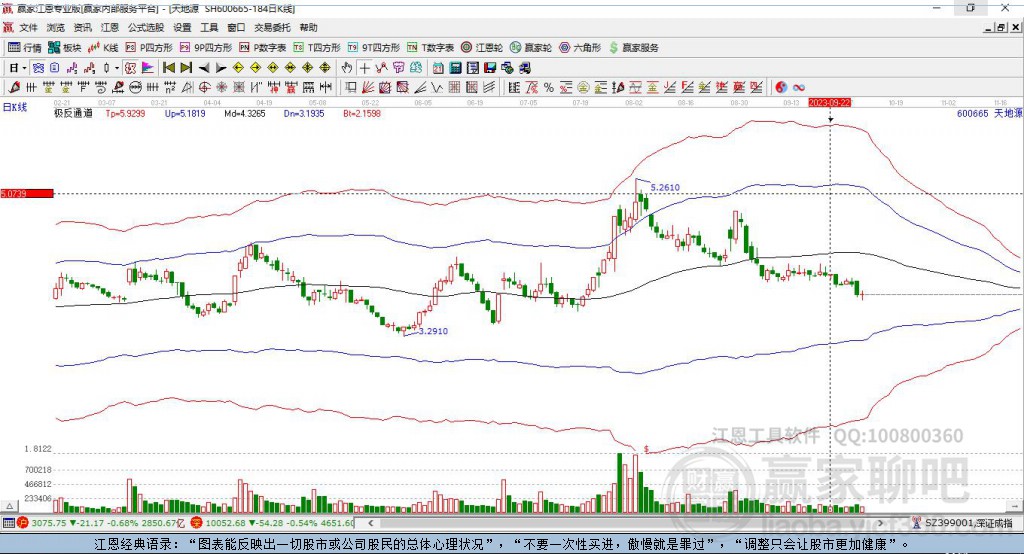Select the n² square tool

[170, 87]
